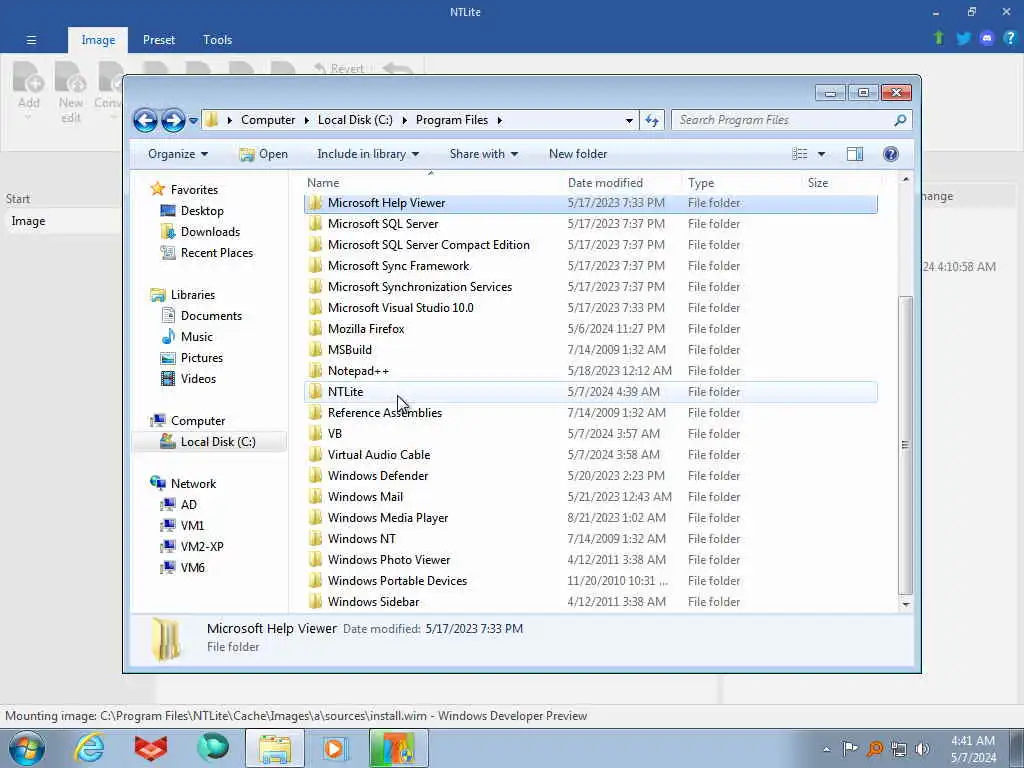Image resolution: width=1024 pixels, height=768 pixels.
Task: Open NTLite hamburger menu
Action: [x=31, y=40]
